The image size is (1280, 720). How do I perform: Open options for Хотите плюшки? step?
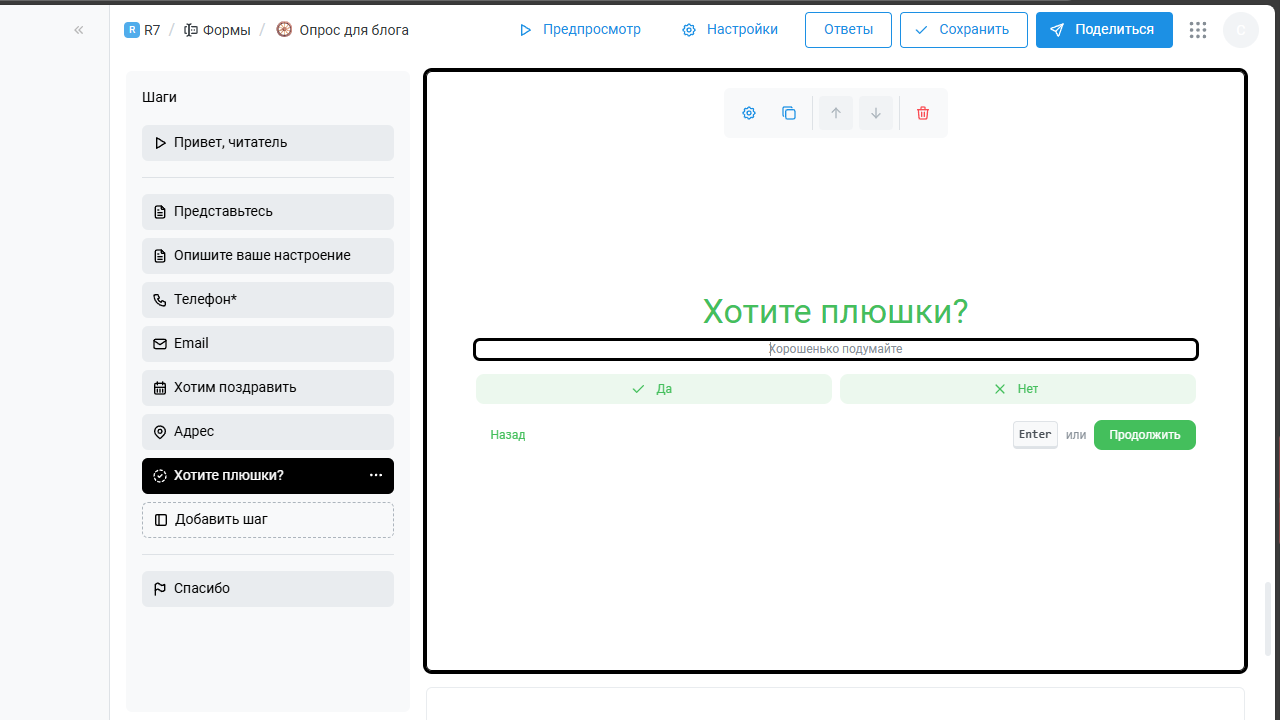pyautogui.click(x=376, y=475)
